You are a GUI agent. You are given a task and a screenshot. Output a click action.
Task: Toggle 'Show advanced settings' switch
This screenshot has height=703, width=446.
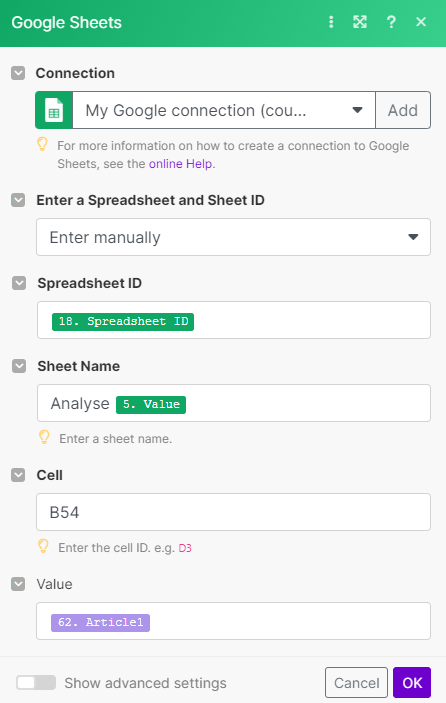36,683
